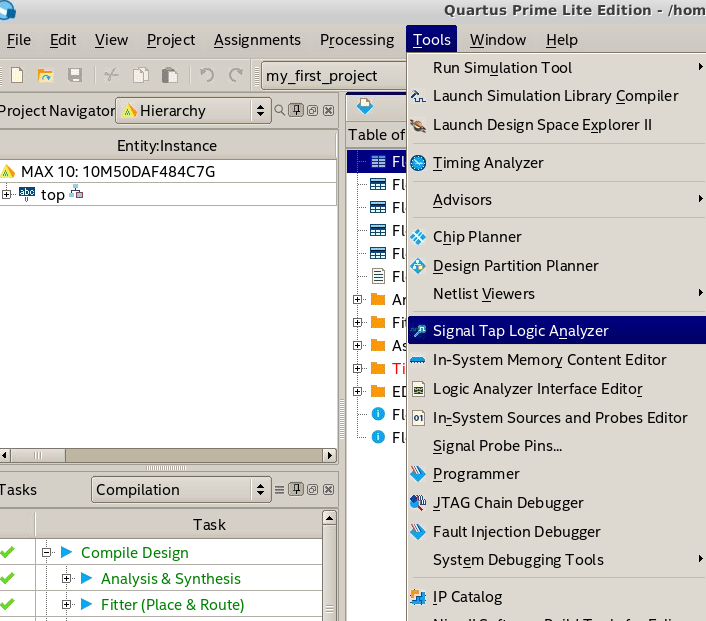Expand the red Ti folder in report tree
The image size is (706, 621).
pos(358,368)
